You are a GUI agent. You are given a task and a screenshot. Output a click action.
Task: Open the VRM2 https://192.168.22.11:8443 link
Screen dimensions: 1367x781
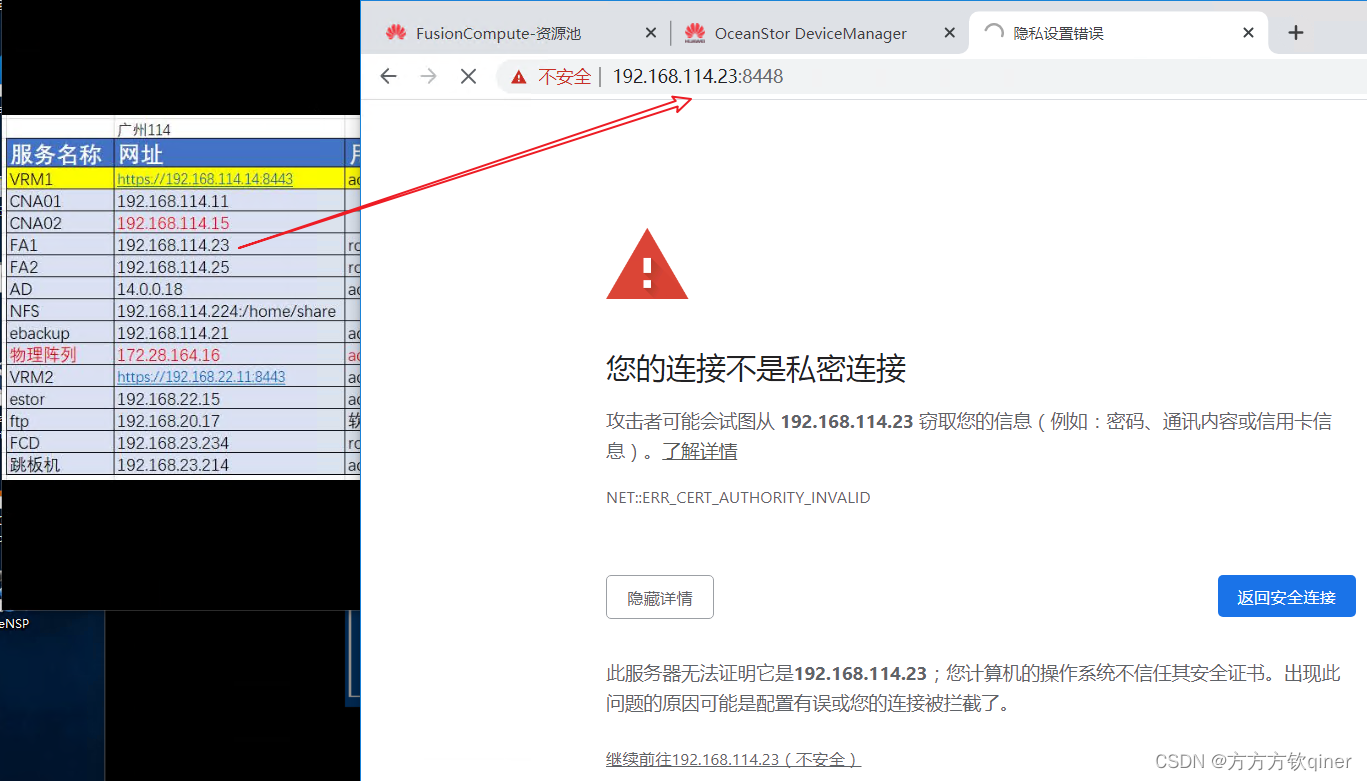(201, 377)
